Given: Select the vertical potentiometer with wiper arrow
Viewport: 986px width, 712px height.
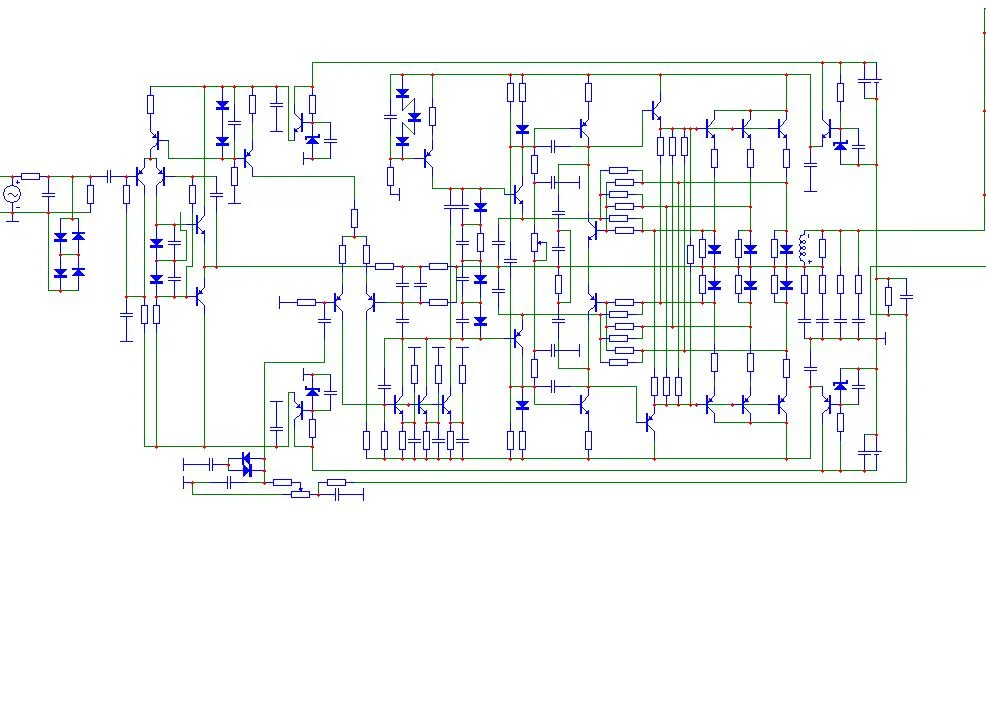Looking at the screenshot, I should pyautogui.click(x=536, y=242).
